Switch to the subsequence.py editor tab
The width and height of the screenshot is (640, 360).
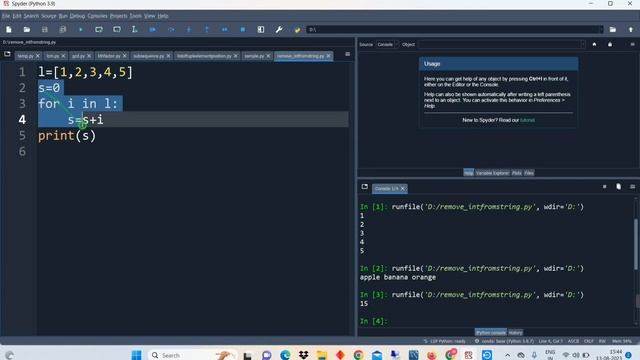point(149,56)
